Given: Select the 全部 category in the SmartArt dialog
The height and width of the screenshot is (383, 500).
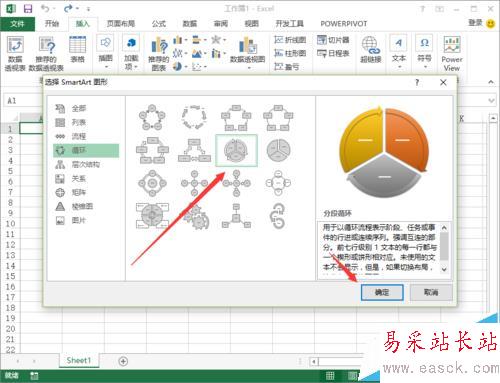Looking at the screenshot, I should (86, 108).
